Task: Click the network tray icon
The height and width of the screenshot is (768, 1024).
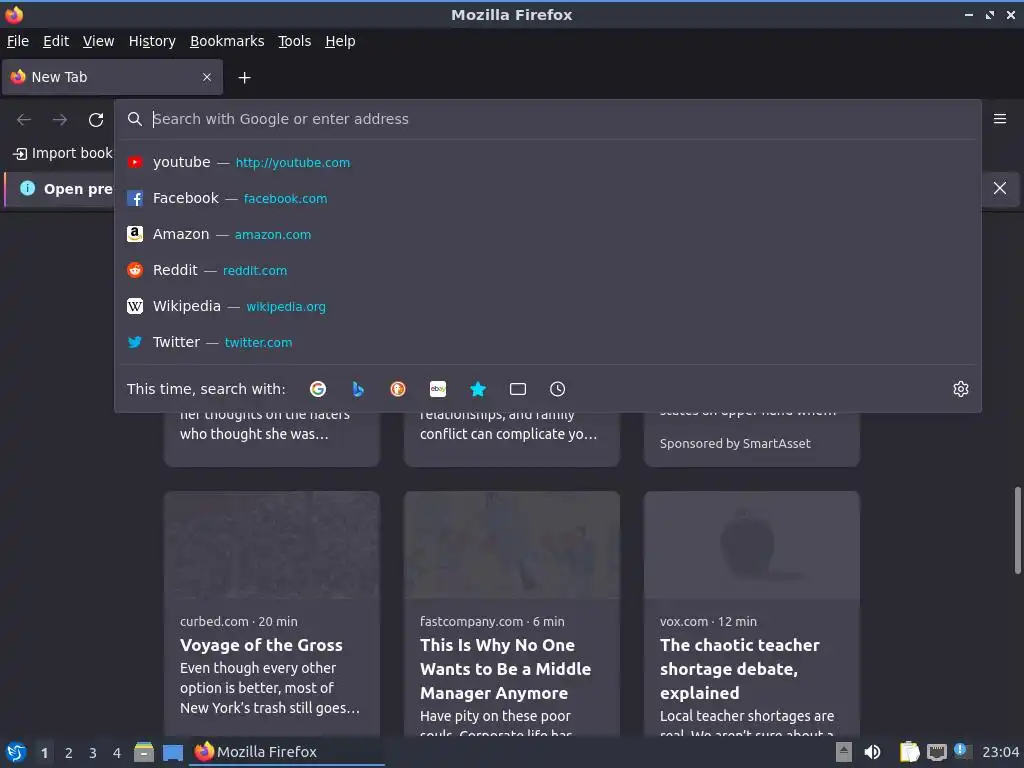Action: pyautogui.click(x=936, y=752)
